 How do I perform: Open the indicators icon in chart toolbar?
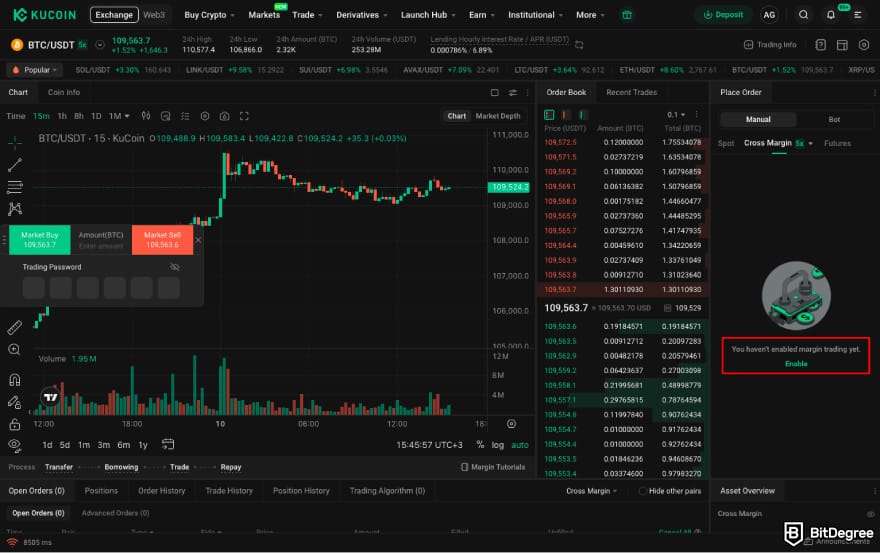tap(166, 116)
